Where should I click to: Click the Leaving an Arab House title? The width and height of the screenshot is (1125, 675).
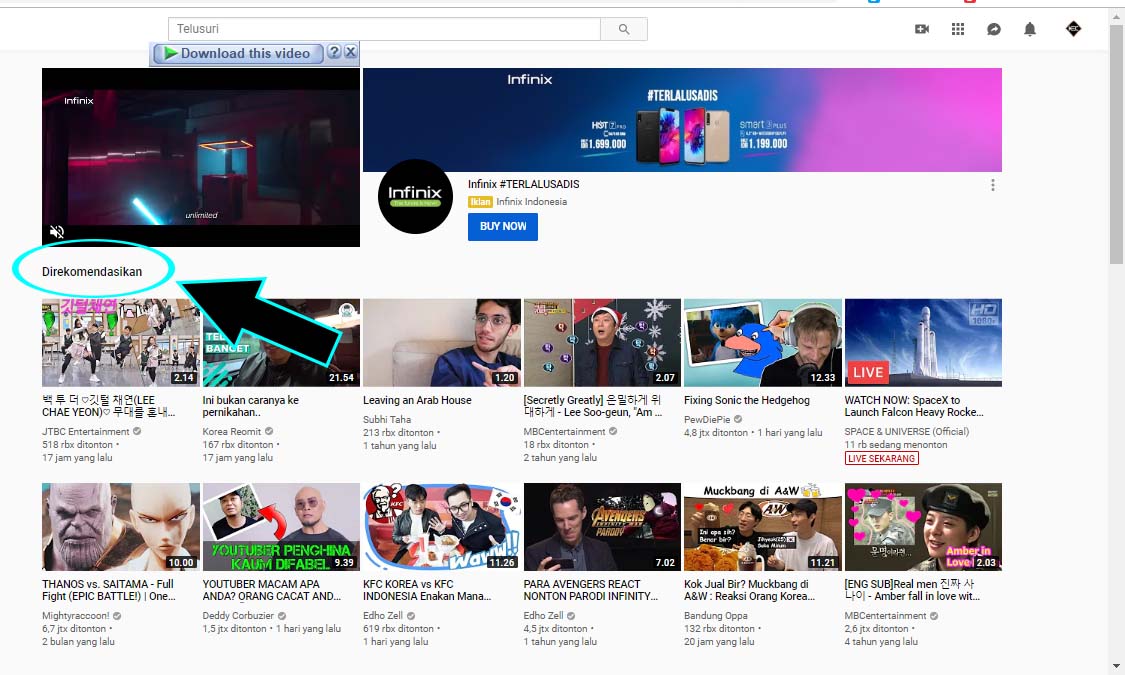tap(418, 400)
